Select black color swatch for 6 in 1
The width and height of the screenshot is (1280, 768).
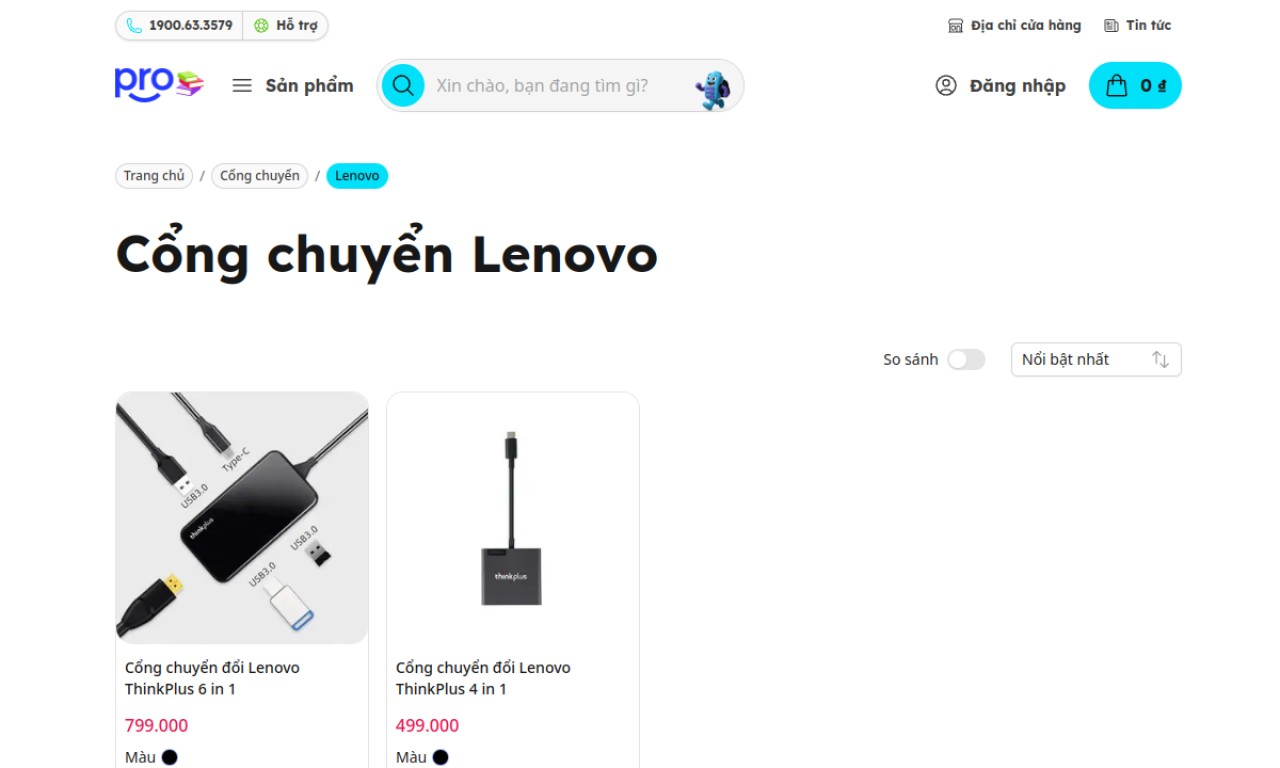click(170, 758)
